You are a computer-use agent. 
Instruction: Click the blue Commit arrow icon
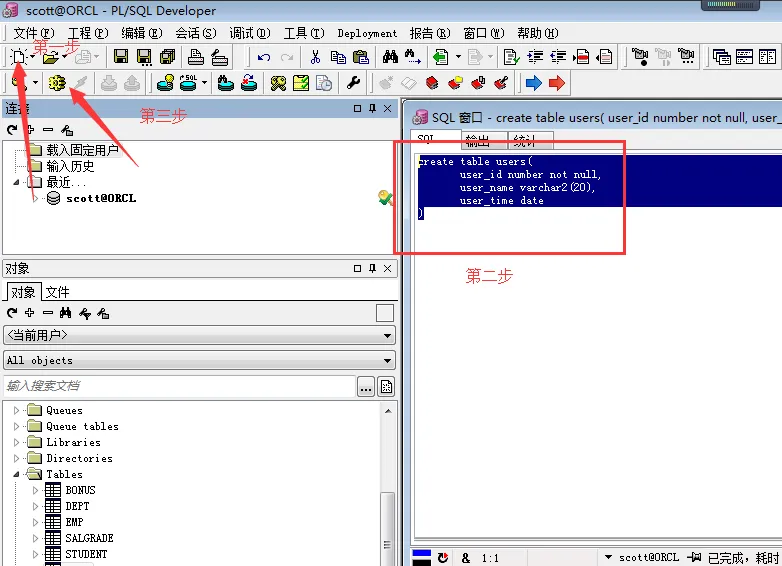534,83
